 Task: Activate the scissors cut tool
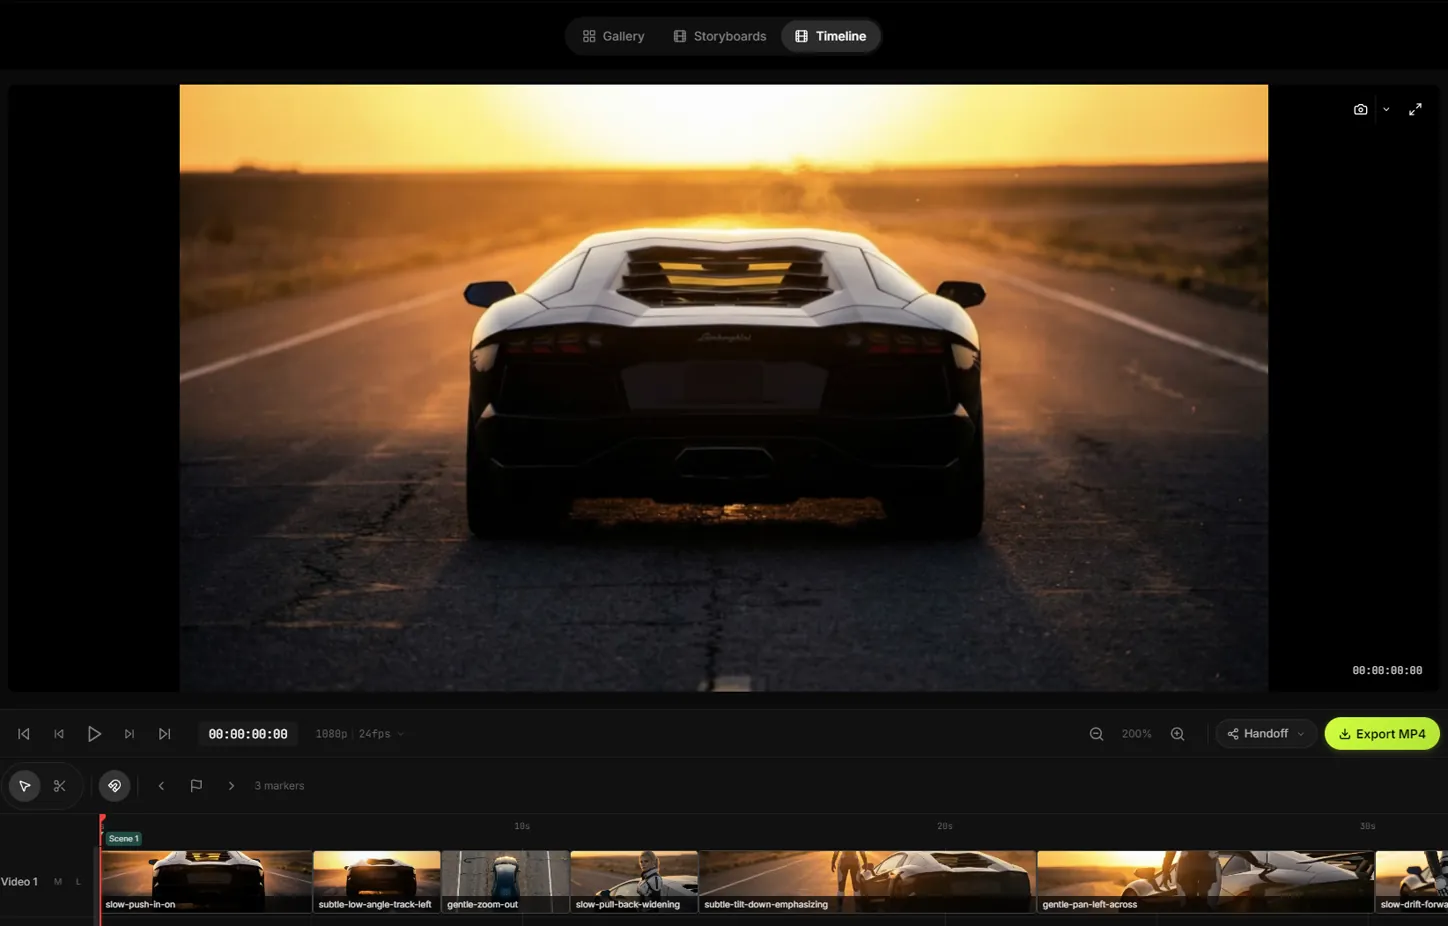[59, 785]
